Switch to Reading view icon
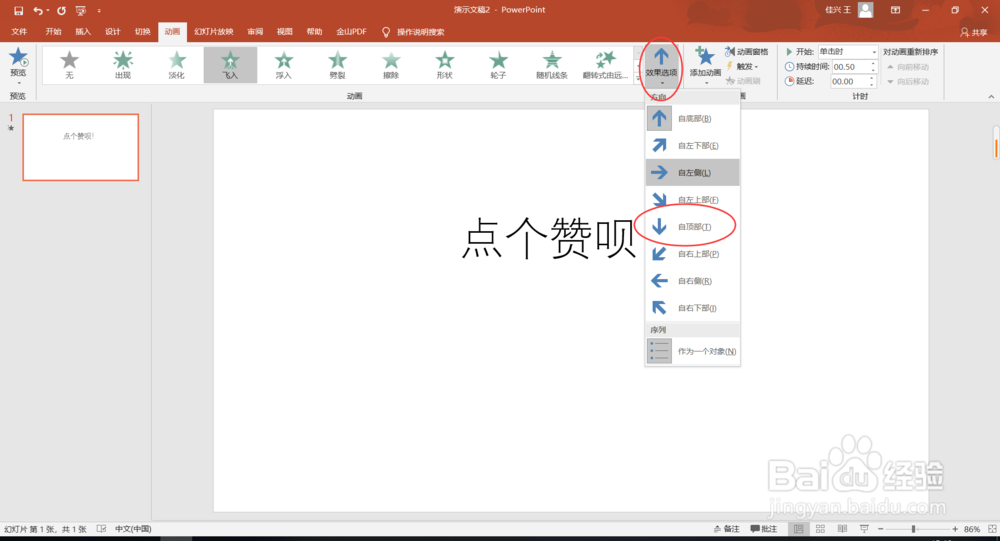Viewport: 1000px width, 541px height. pyautogui.click(x=842, y=529)
